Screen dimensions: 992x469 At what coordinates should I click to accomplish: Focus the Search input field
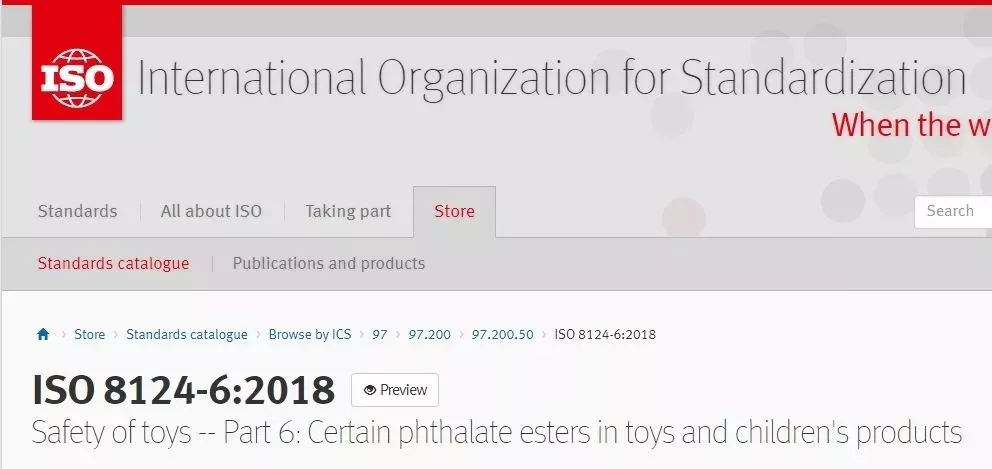click(x=953, y=211)
